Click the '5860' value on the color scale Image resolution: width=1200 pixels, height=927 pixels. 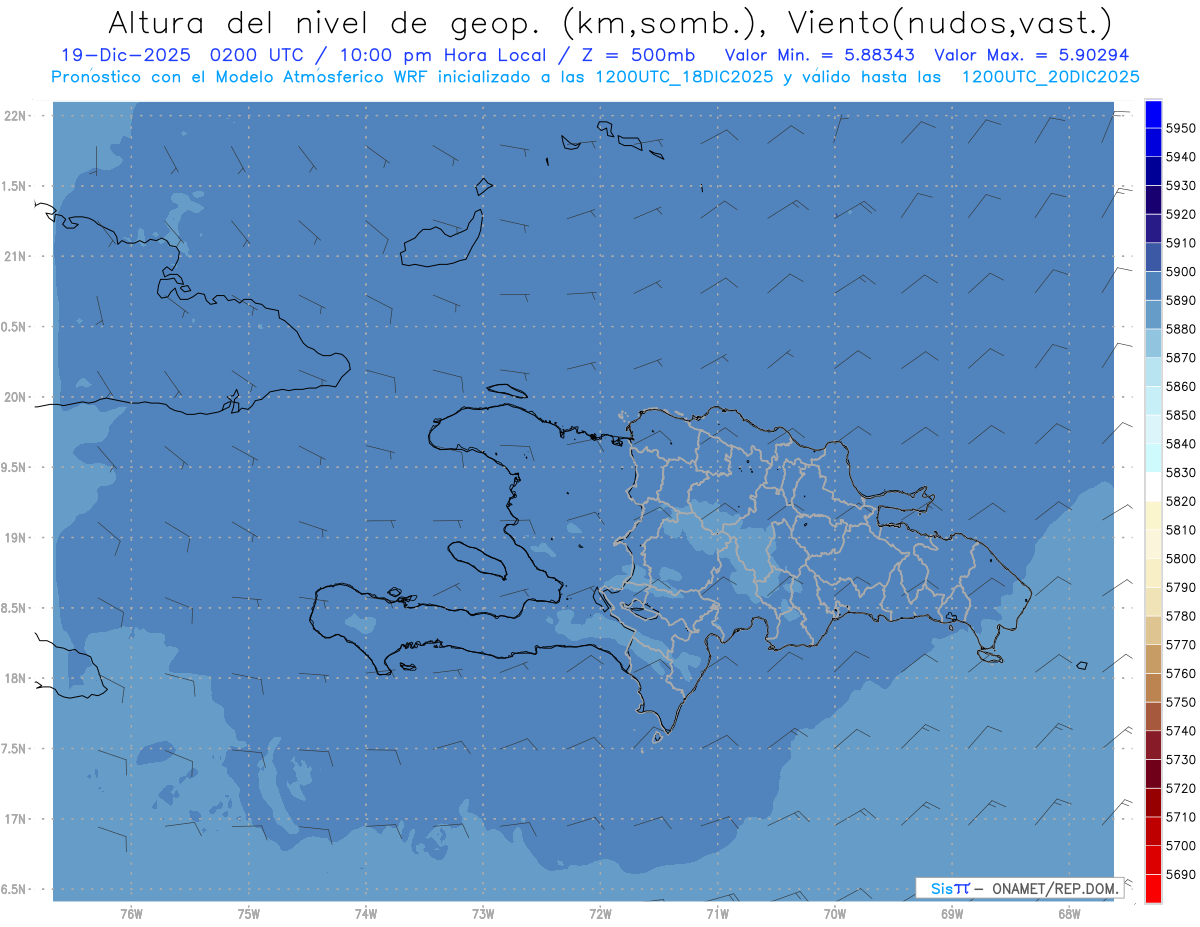1180,386
